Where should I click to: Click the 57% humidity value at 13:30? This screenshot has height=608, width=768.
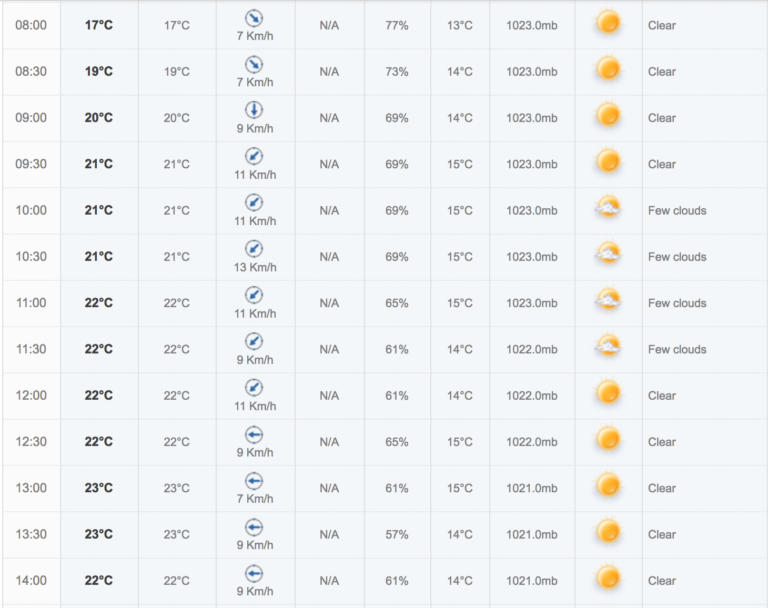click(397, 535)
